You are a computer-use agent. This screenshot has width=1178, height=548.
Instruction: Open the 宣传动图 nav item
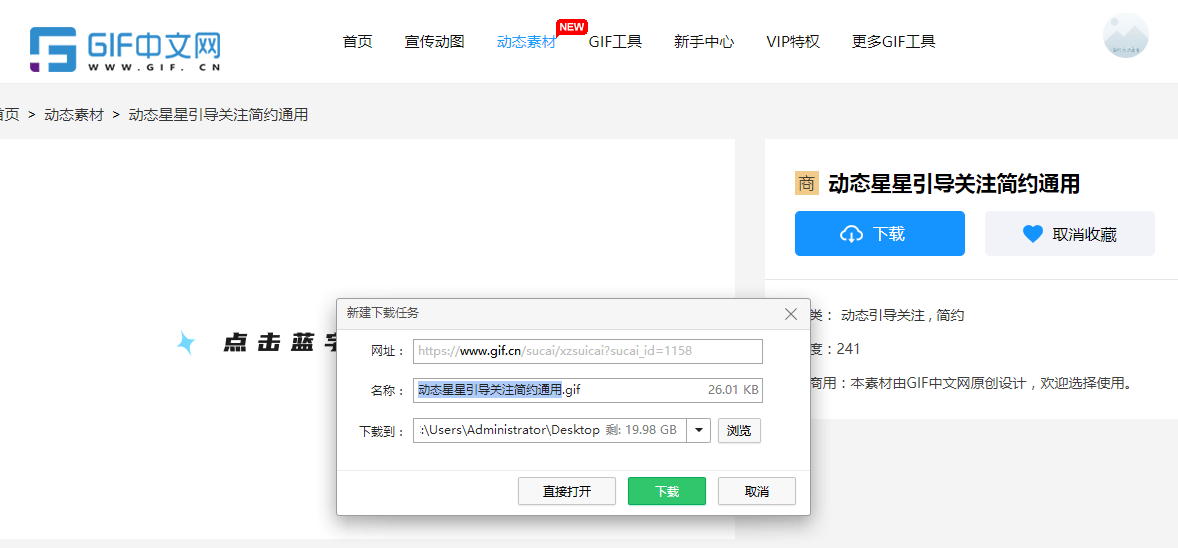[434, 41]
